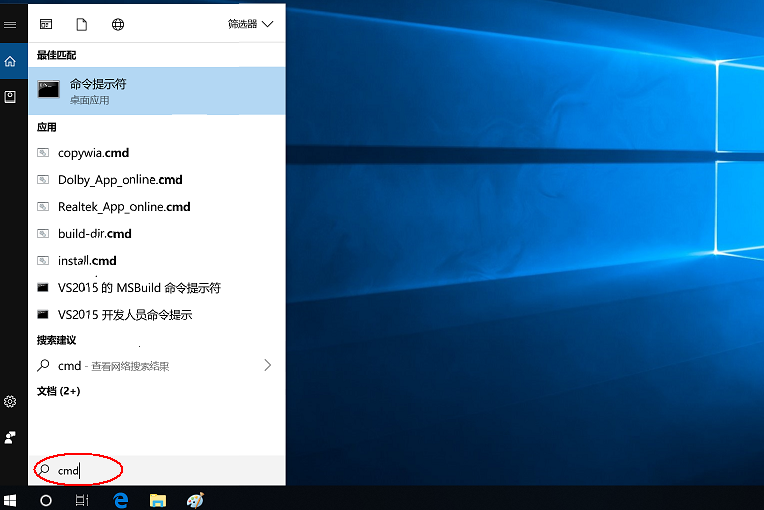Filter results by Documents icon
Screen dimensions: 764x510
pos(82,24)
